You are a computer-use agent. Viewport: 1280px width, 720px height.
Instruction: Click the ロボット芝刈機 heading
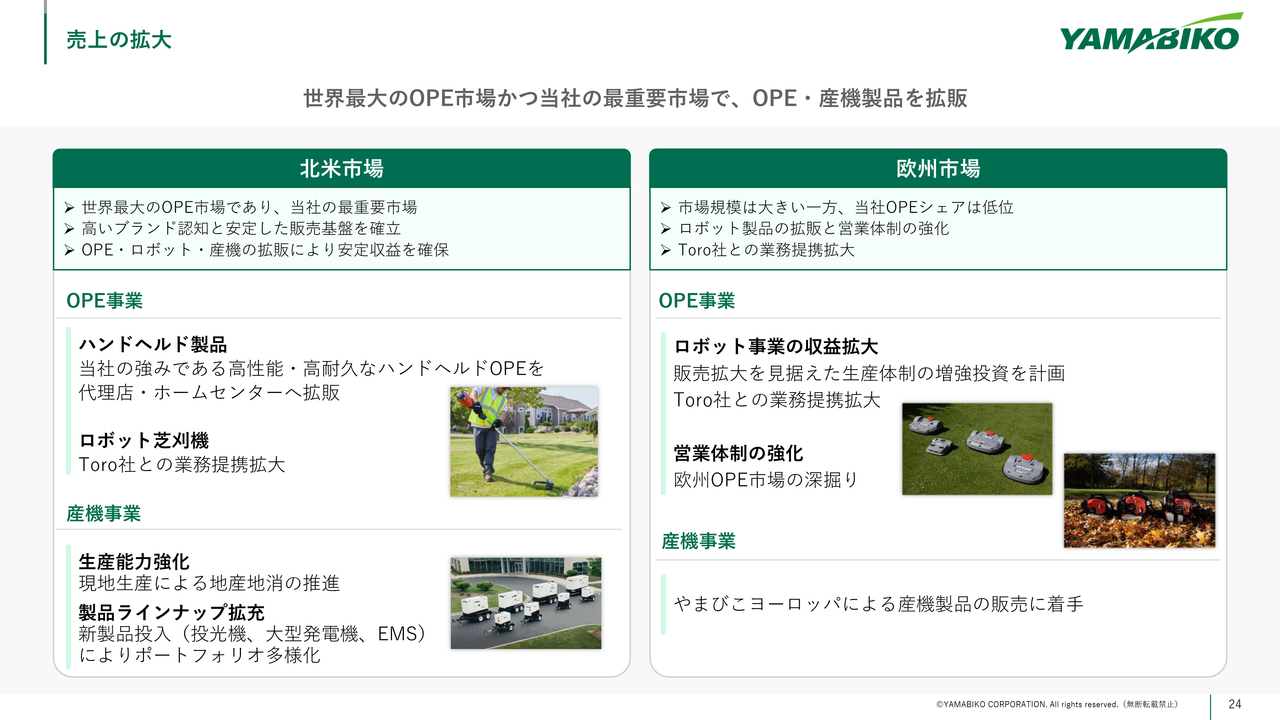pyautogui.click(x=144, y=441)
